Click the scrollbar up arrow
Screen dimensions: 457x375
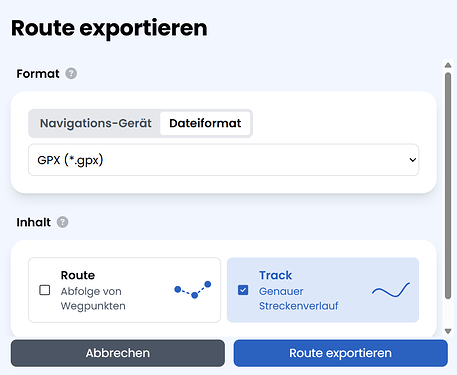[448, 65]
